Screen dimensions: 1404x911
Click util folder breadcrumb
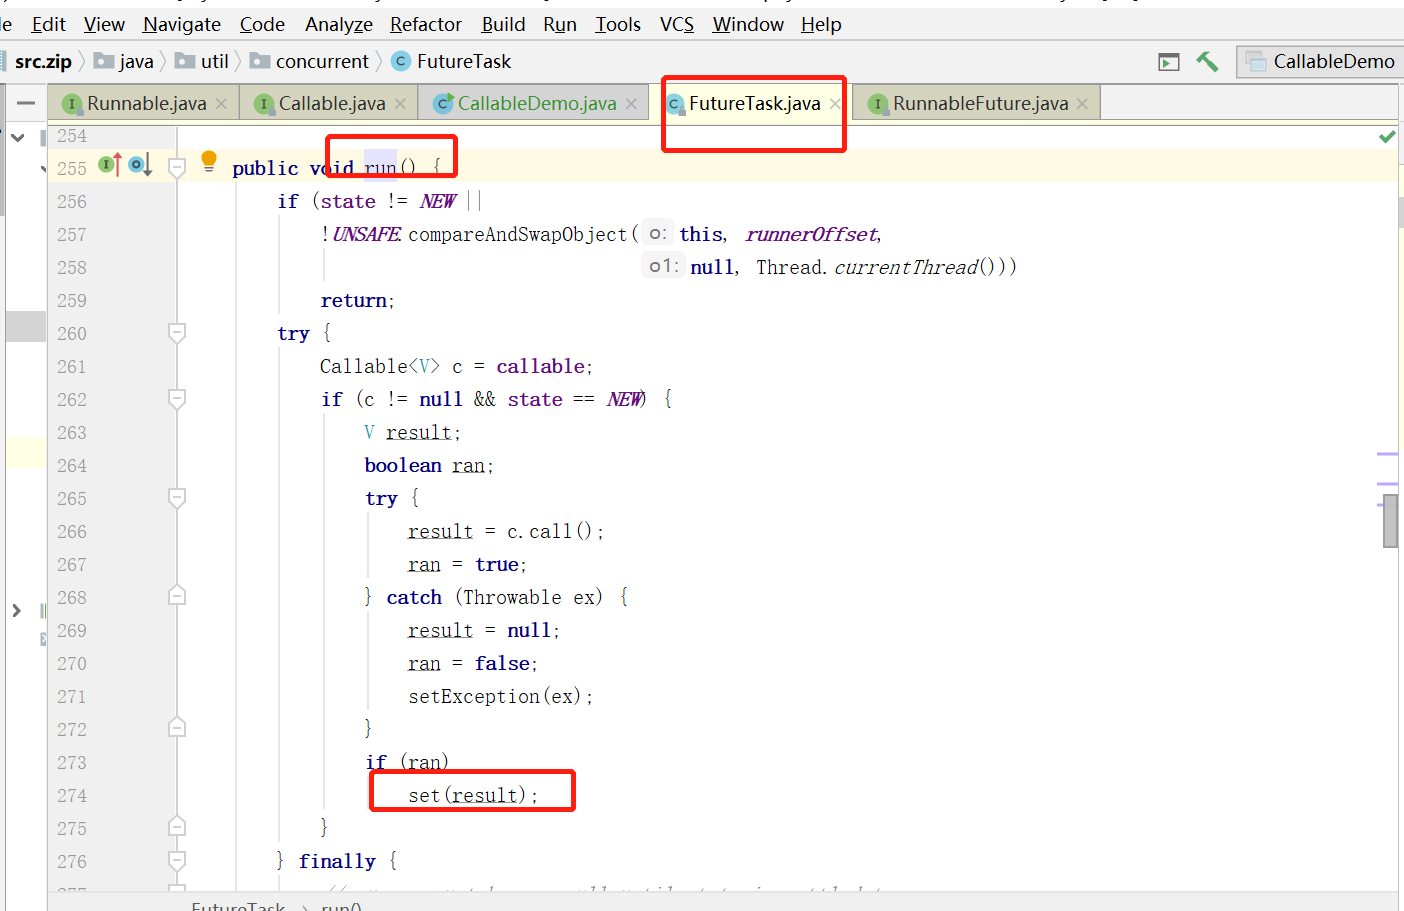coord(202,61)
